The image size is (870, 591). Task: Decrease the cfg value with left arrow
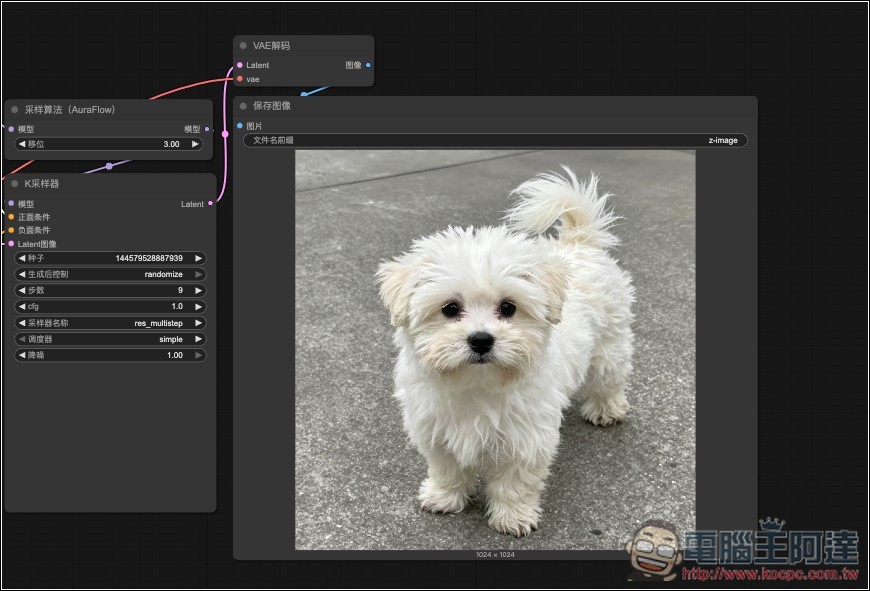click(23, 306)
